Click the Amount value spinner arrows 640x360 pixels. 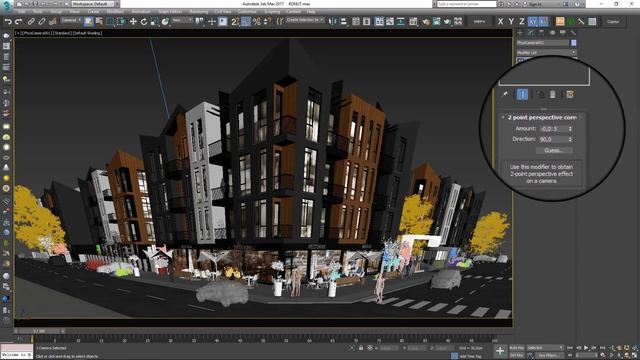pyautogui.click(x=570, y=129)
